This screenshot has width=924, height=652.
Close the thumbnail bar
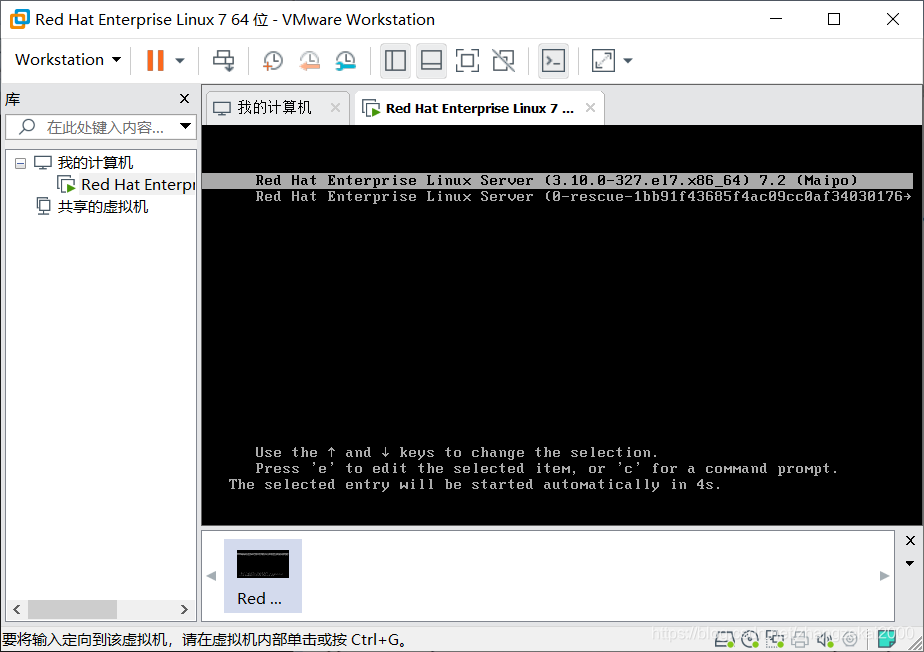(x=910, y=541)
